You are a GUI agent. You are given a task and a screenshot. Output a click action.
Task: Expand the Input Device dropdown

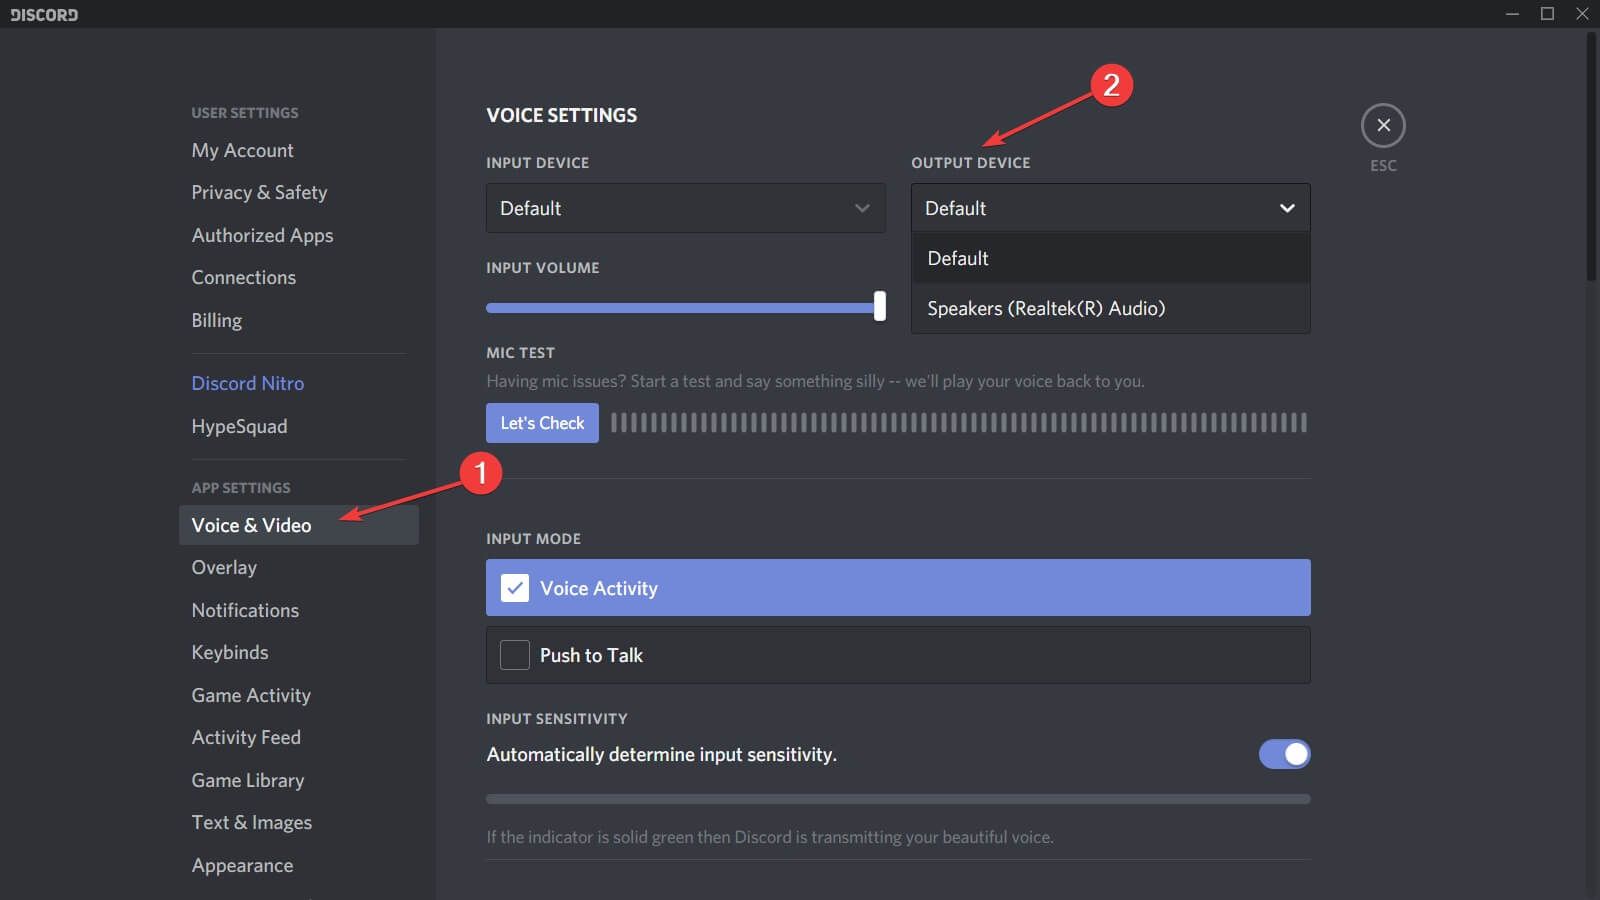685,208
